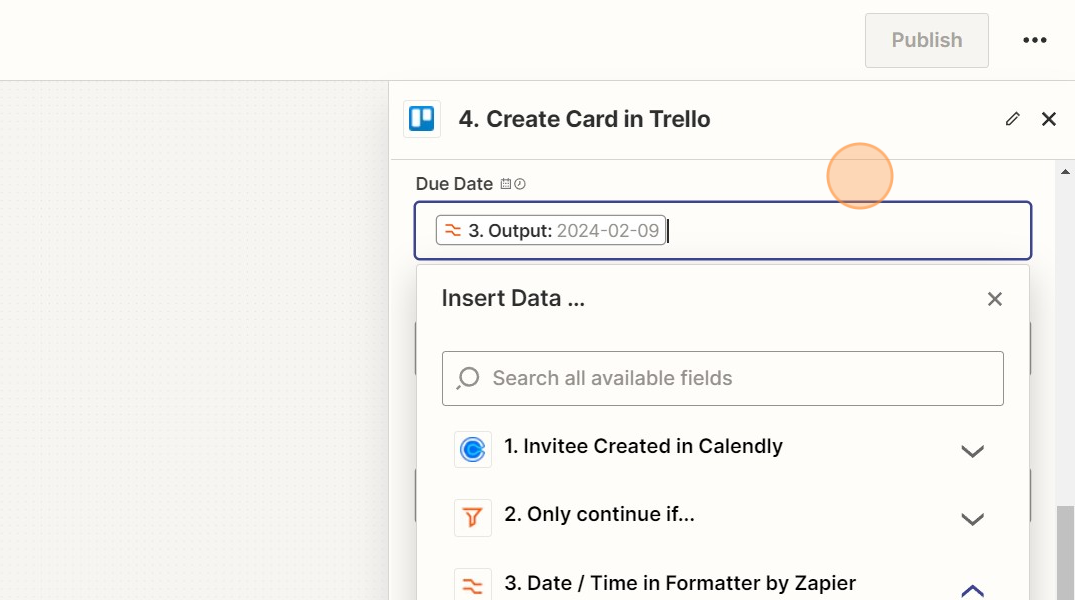Click the Formatter by Zapier icon
Viewport: 1075px width, 600px height.
coord(472,585)
